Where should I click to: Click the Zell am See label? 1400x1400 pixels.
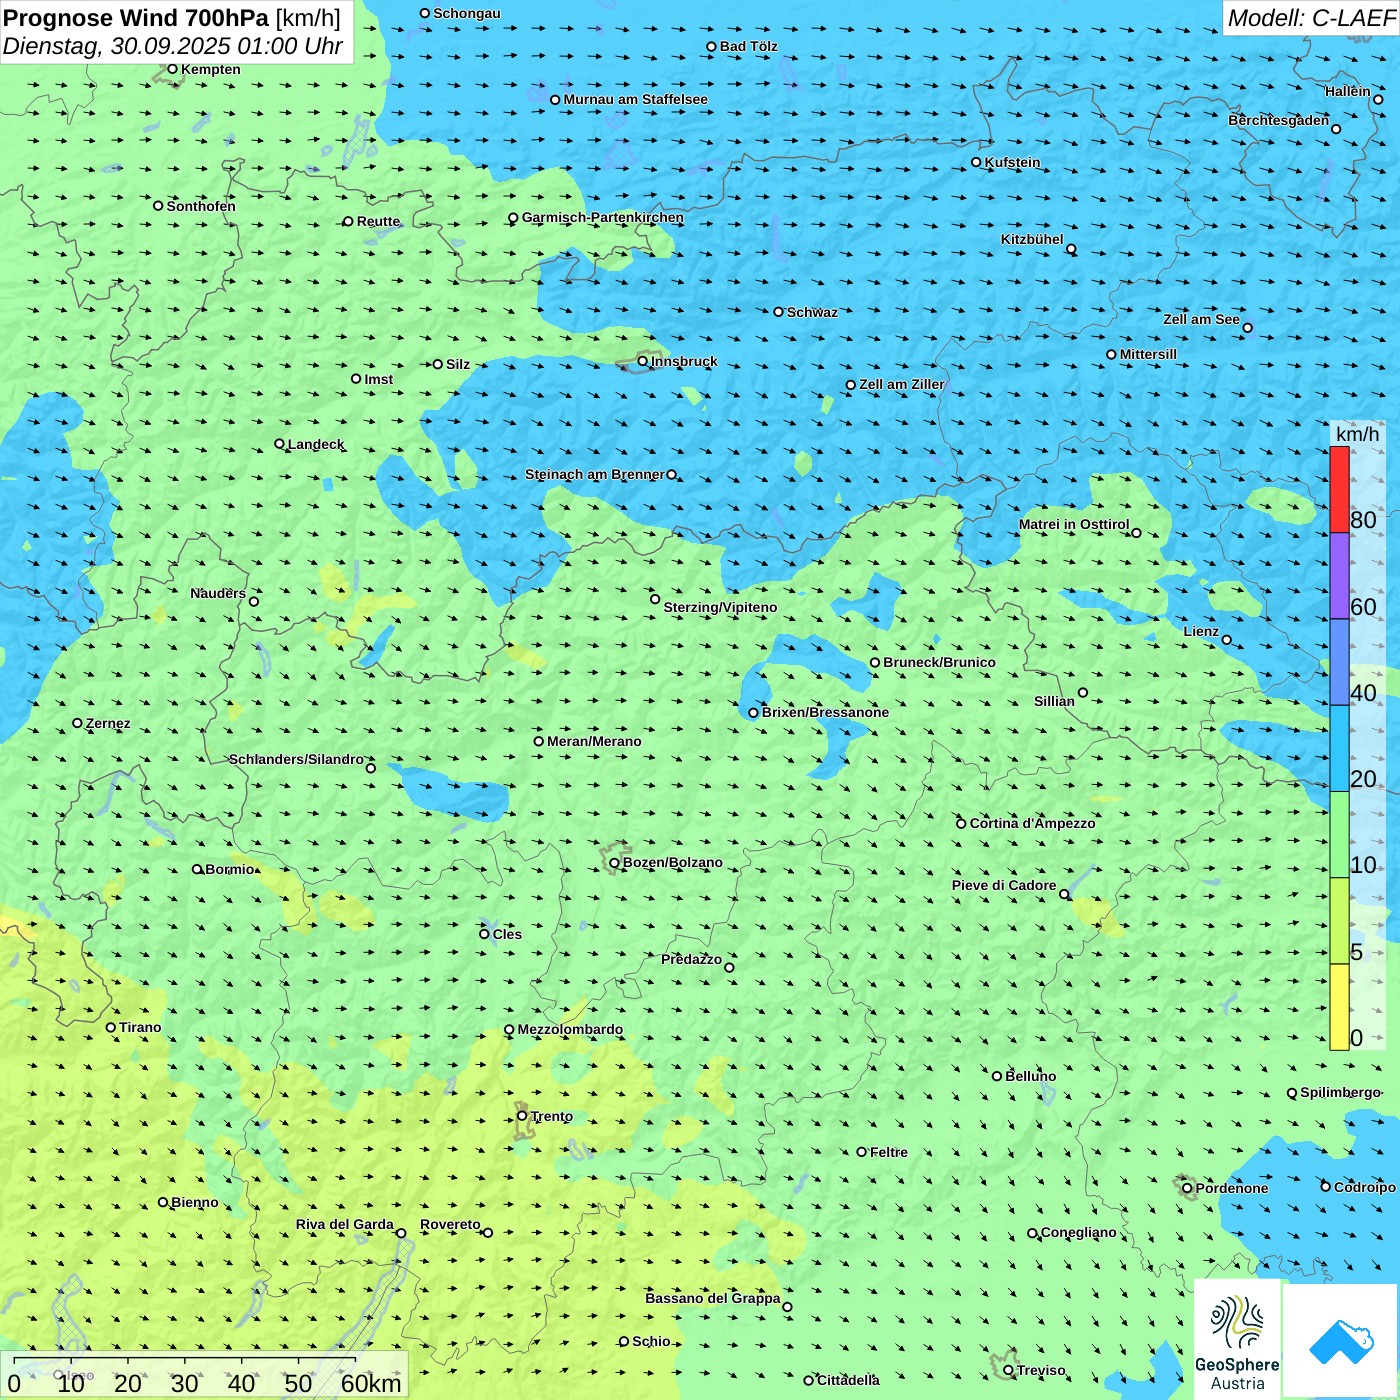tap(1201, 319)
